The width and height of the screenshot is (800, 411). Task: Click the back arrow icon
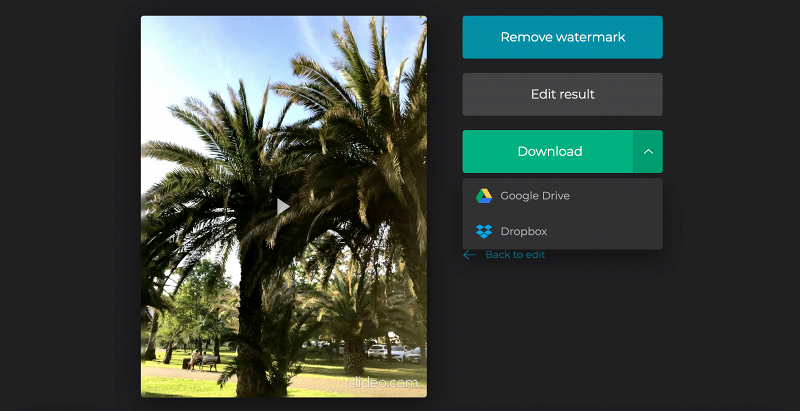click(469, 254)
